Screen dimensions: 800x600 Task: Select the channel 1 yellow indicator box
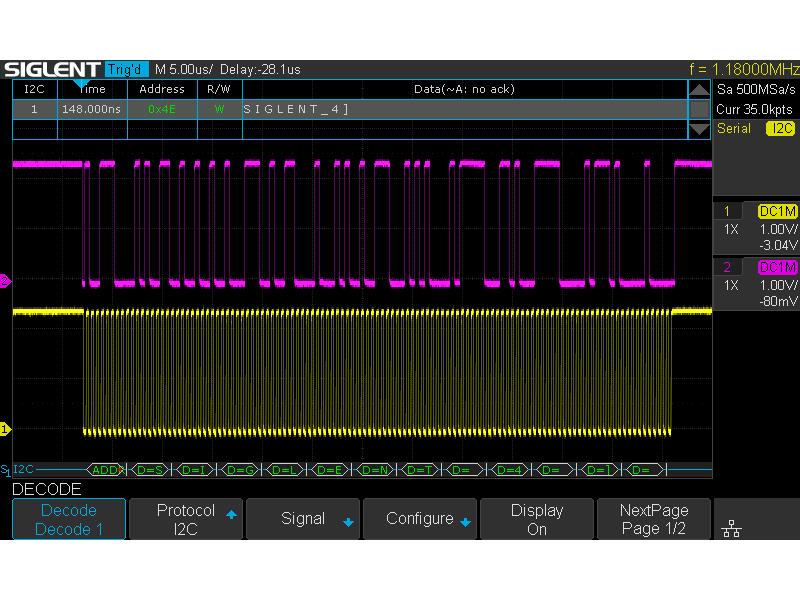[x=727, y=211]
